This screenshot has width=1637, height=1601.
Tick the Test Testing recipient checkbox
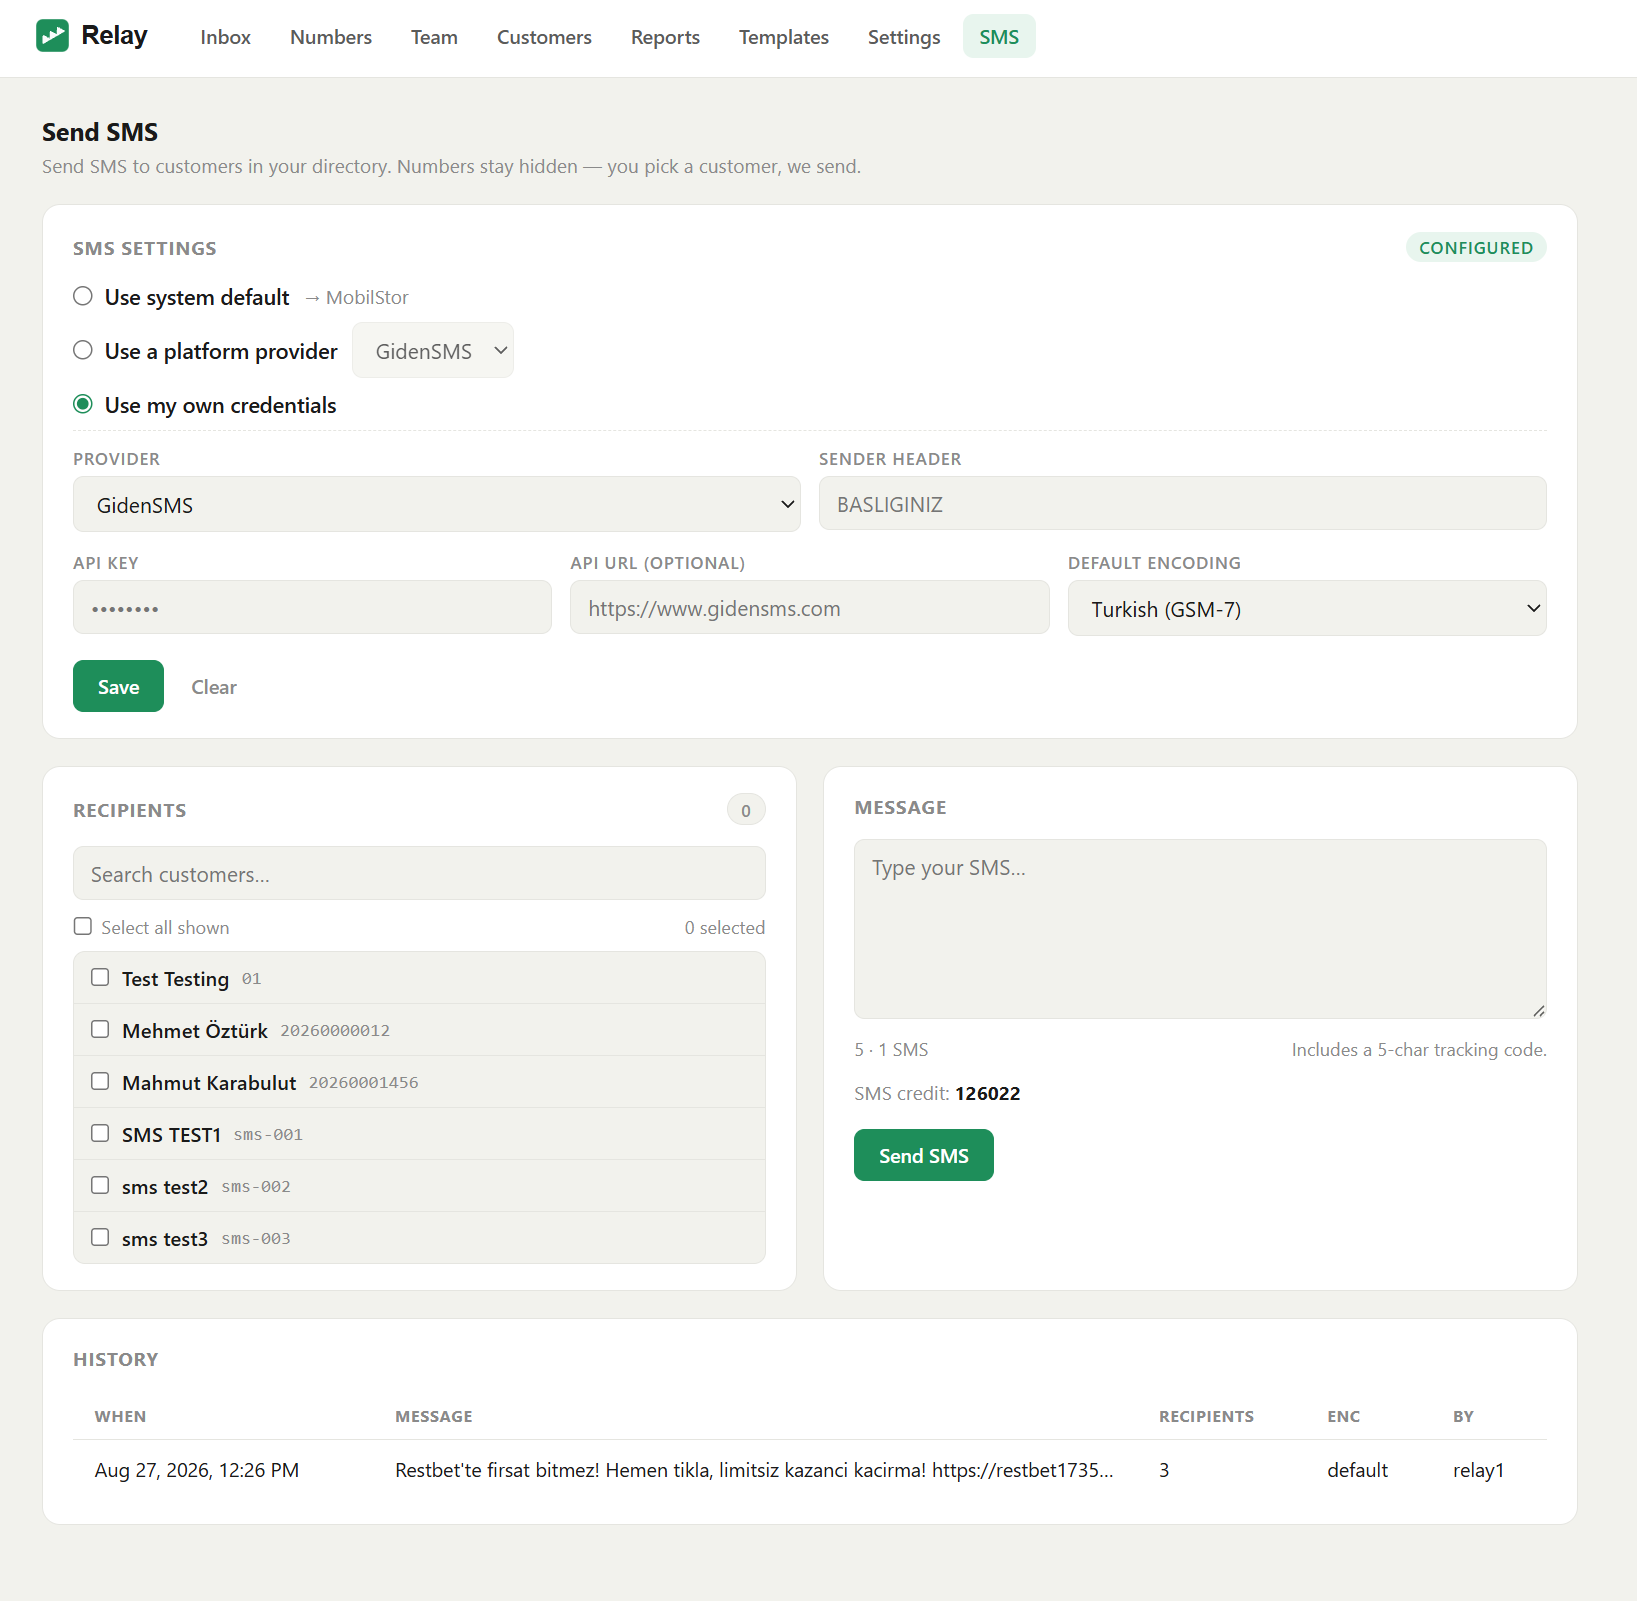(100, 977)
